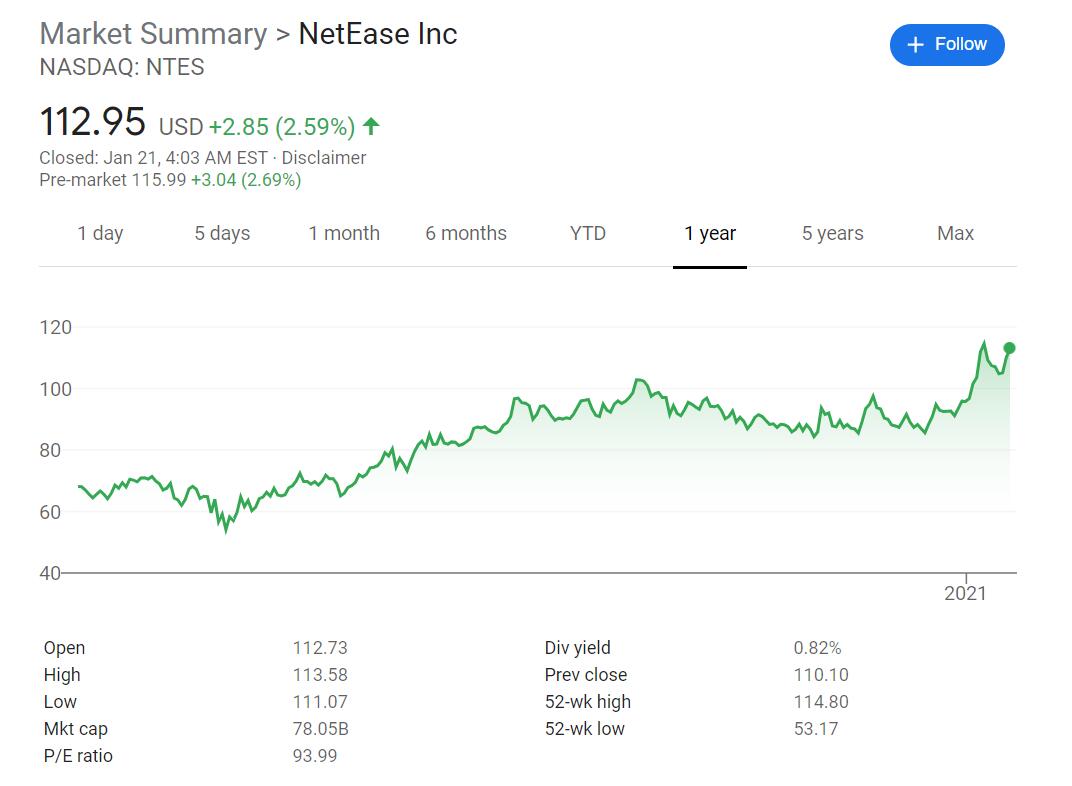The height and width of the screenshot is (786, 1072).
Task: Click the green up arrow icon
Action: pyautogui.click(x=371, y=126)
